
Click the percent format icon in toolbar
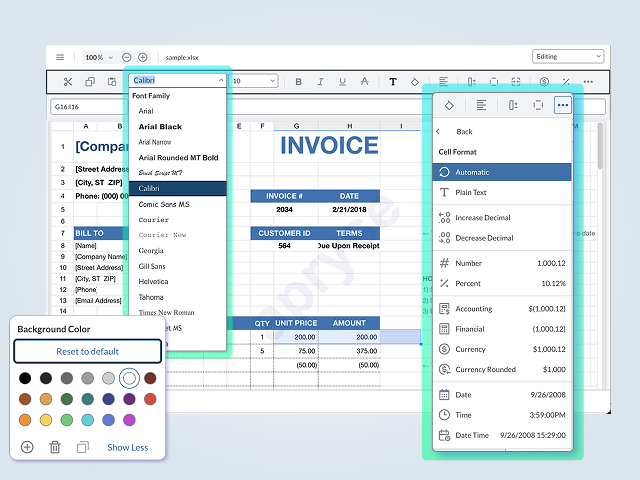coord(566,82)
